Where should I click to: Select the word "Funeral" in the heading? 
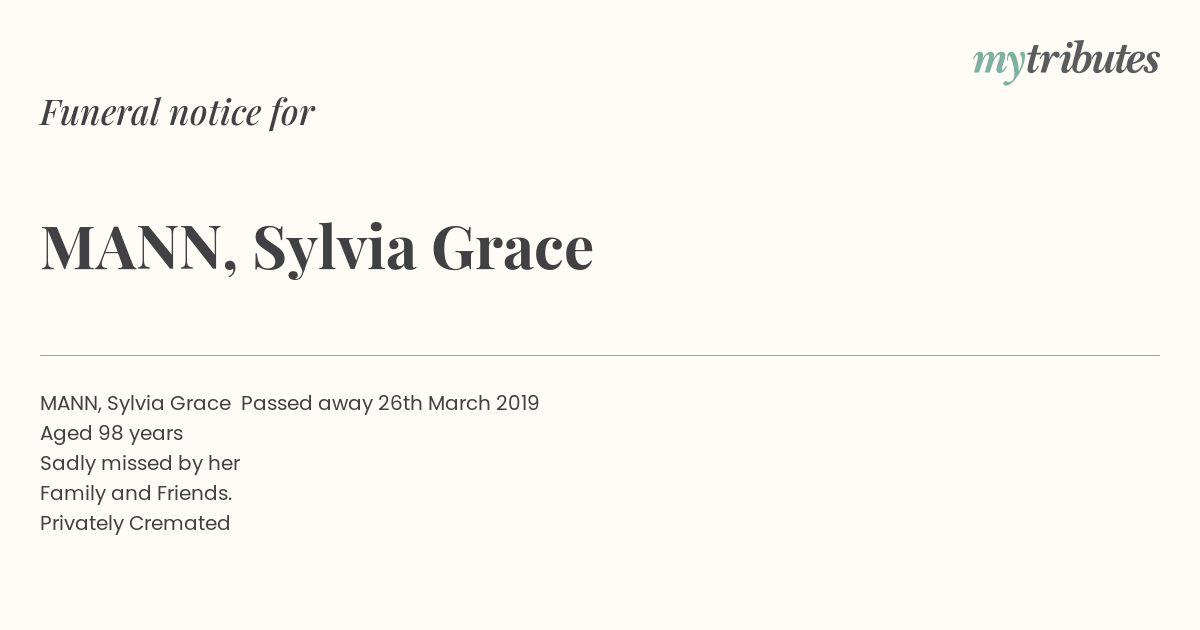100,112
